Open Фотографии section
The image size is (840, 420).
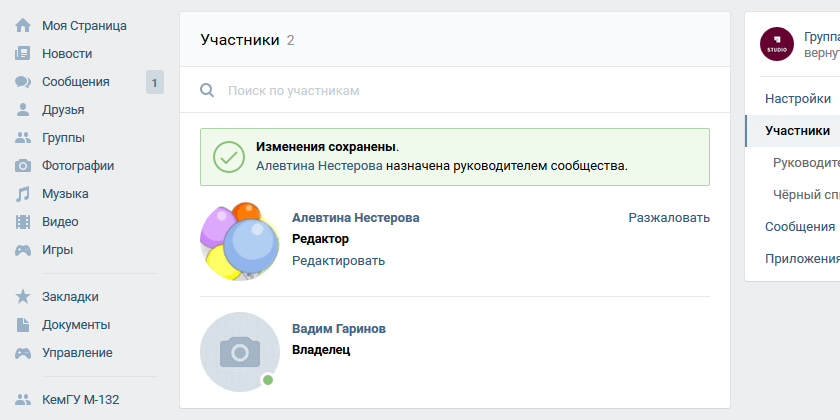coord(78,166)
